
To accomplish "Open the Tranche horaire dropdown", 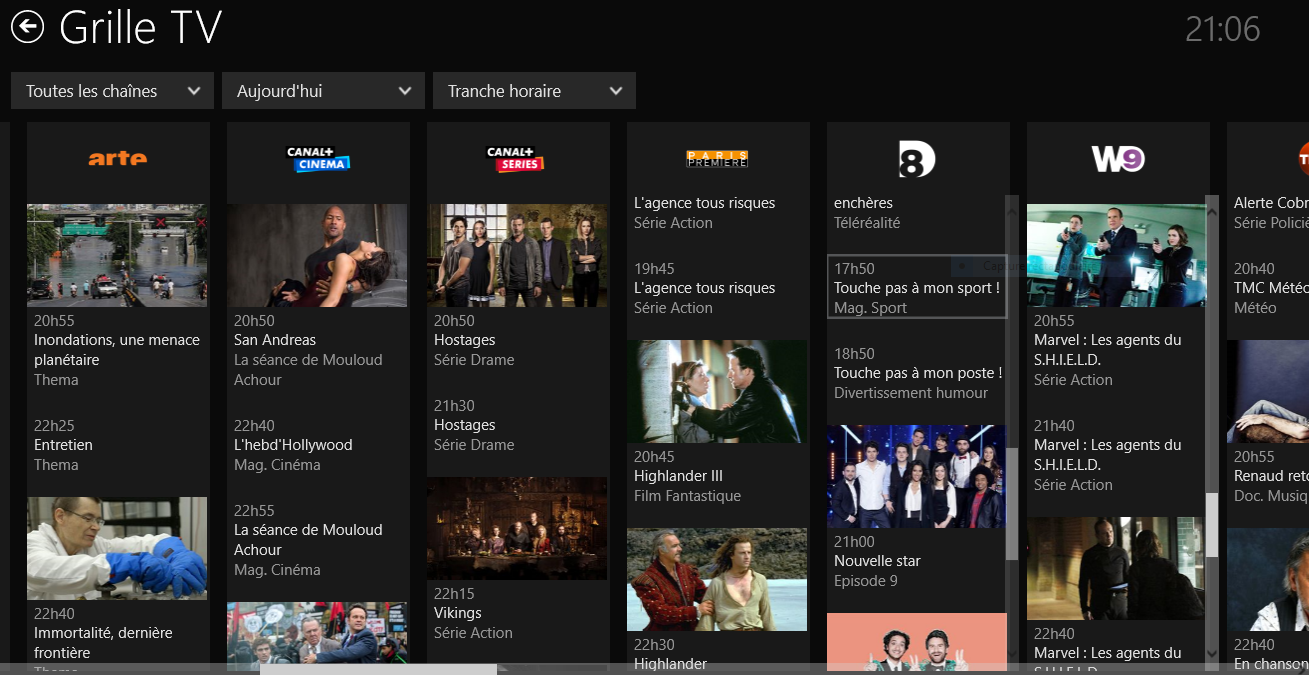I will 534,91.
